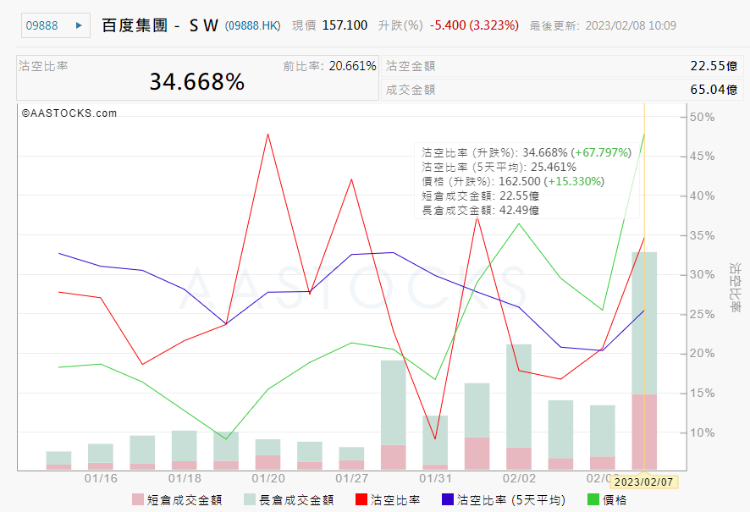This screenshot has width=750, height=512.
Task: Click the 前比率: 20.661% text
Action: (x=330, y=66)
